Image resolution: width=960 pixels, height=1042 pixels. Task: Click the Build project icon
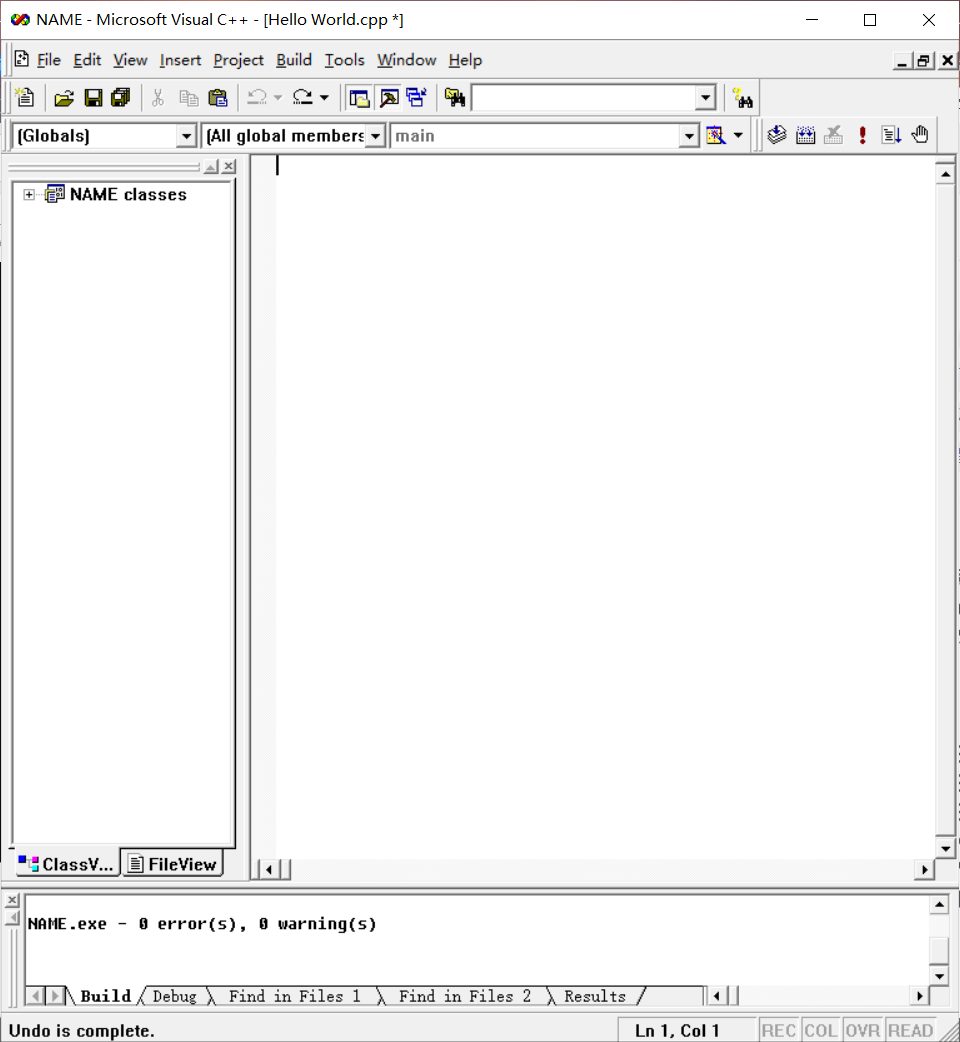(805, 135)
